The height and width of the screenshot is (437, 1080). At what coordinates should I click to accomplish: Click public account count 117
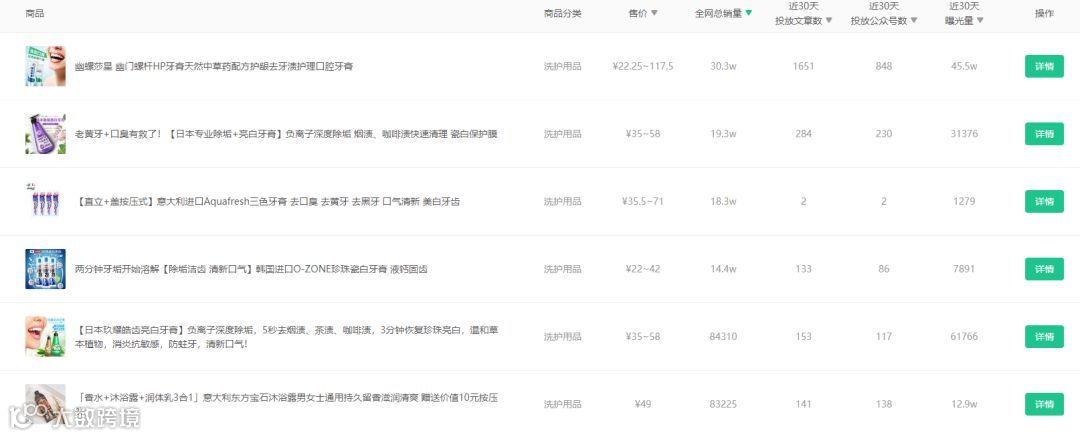884,336
